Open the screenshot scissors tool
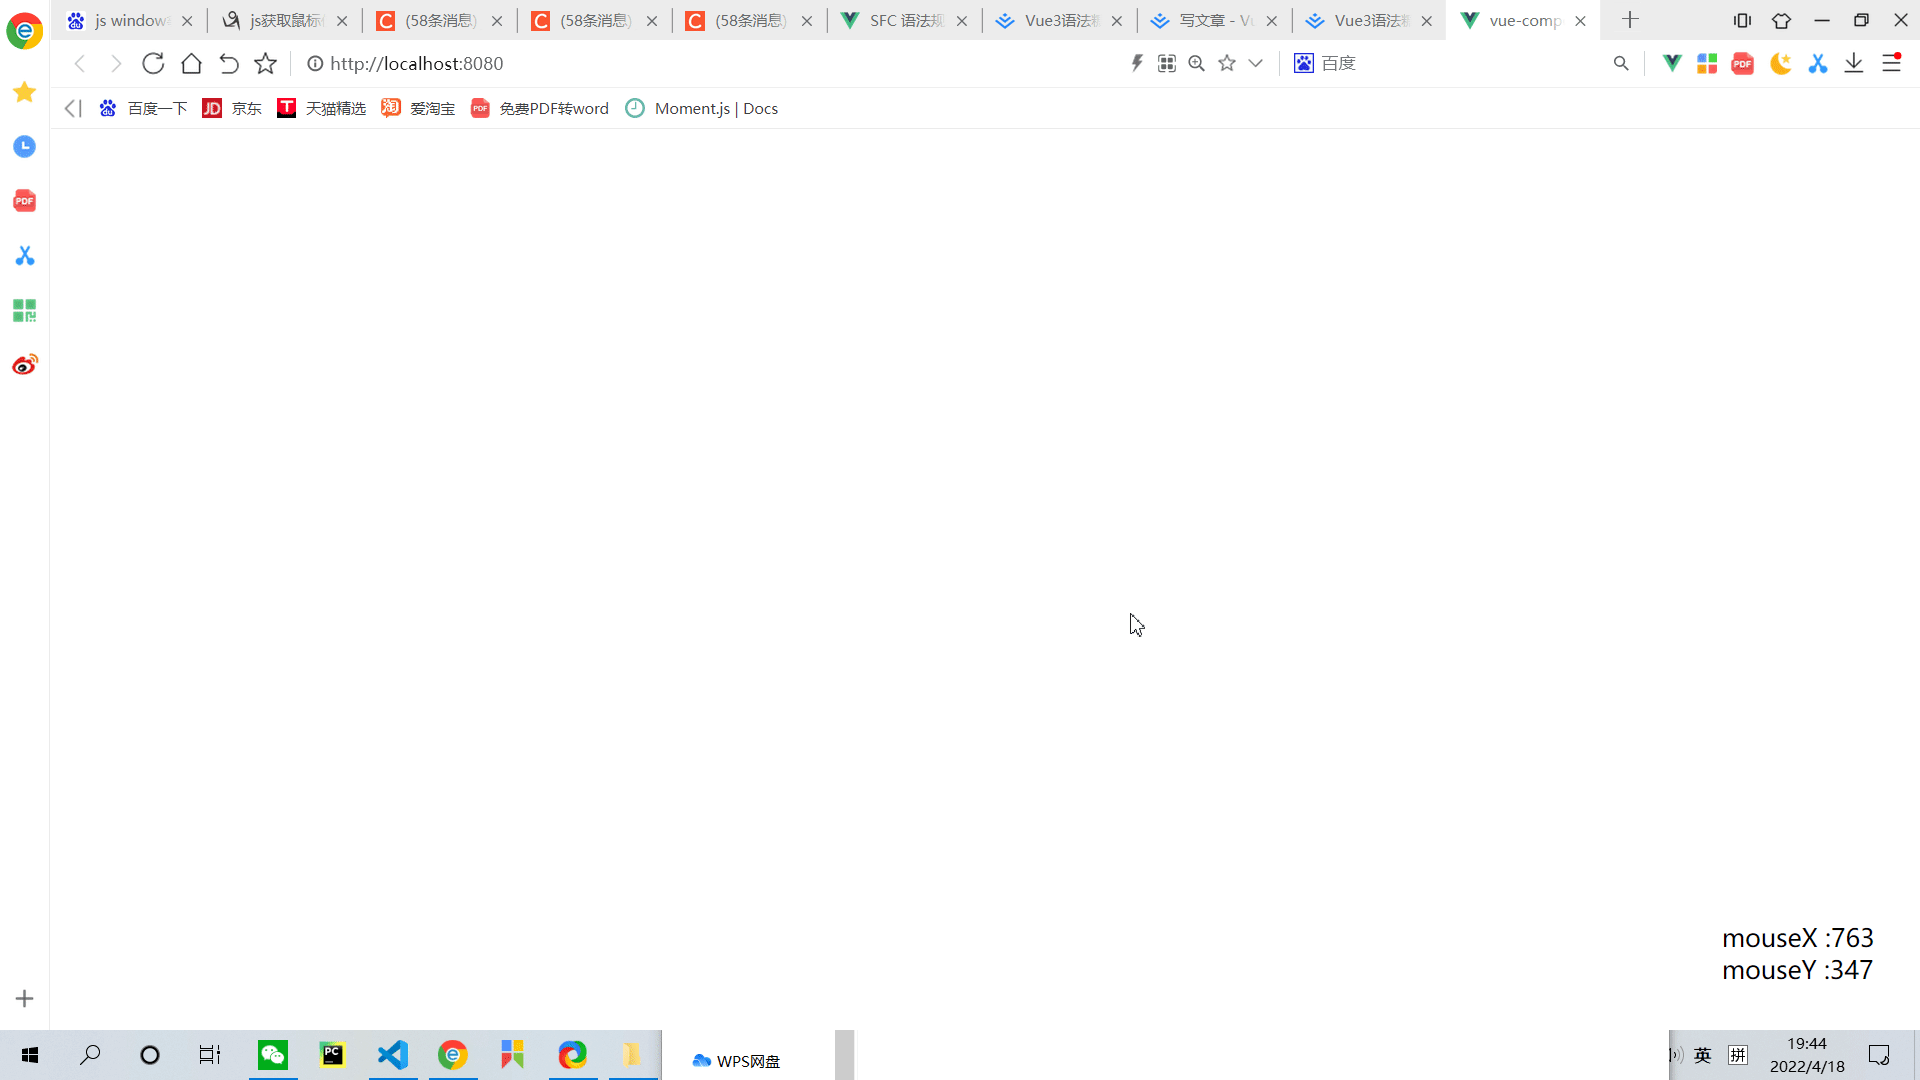 (1818, 63)
